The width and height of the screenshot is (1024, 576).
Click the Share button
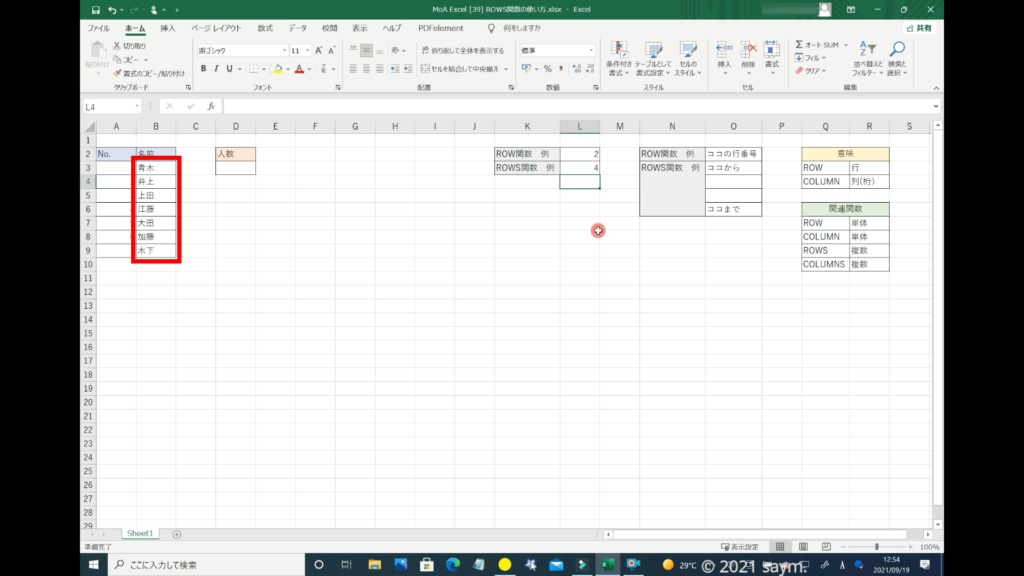[x=918, y=28]
